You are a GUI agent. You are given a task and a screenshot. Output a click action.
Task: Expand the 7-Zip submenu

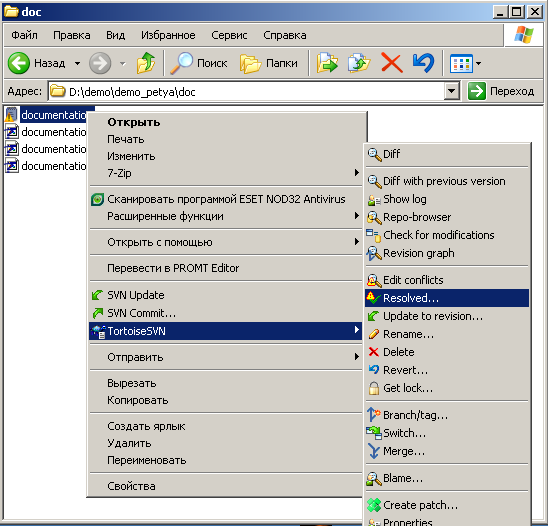point(225,173)
